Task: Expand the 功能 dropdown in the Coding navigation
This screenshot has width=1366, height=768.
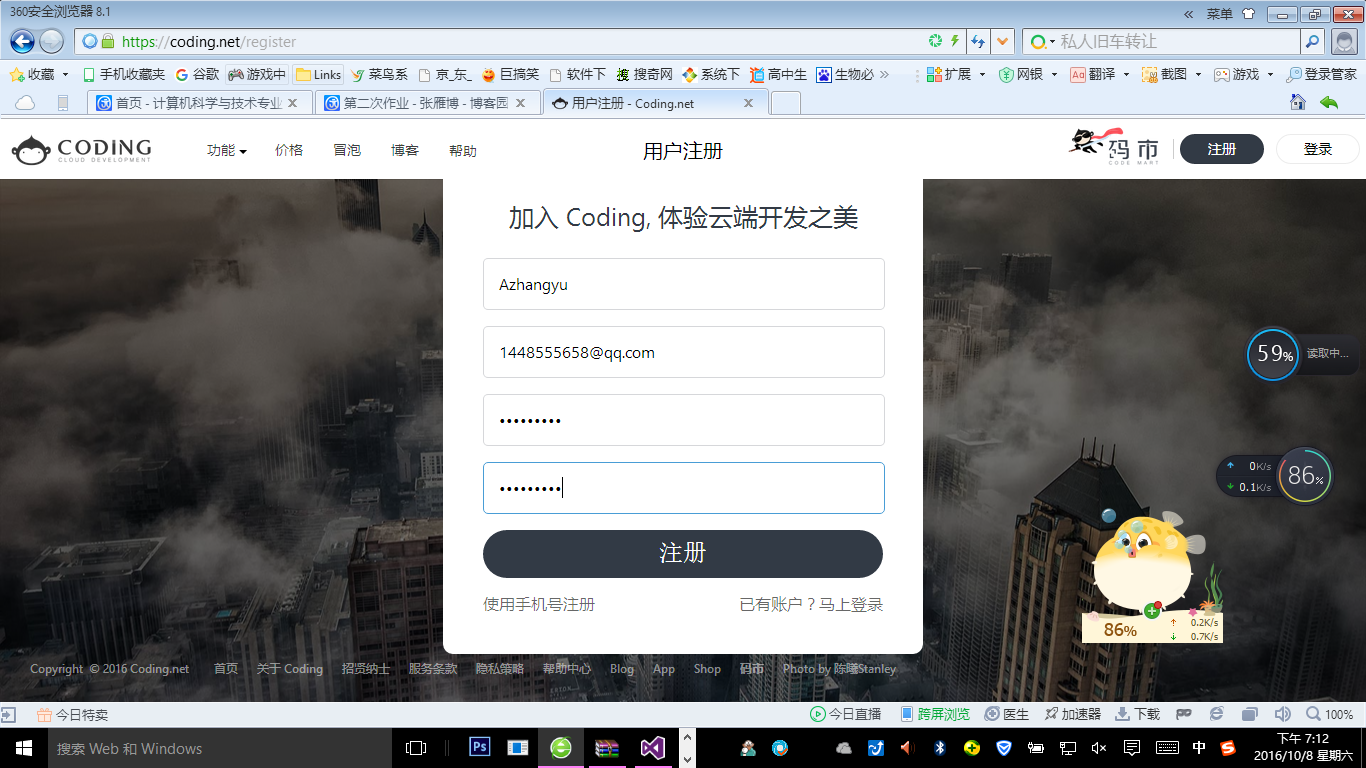Action: tap(227, 150)
